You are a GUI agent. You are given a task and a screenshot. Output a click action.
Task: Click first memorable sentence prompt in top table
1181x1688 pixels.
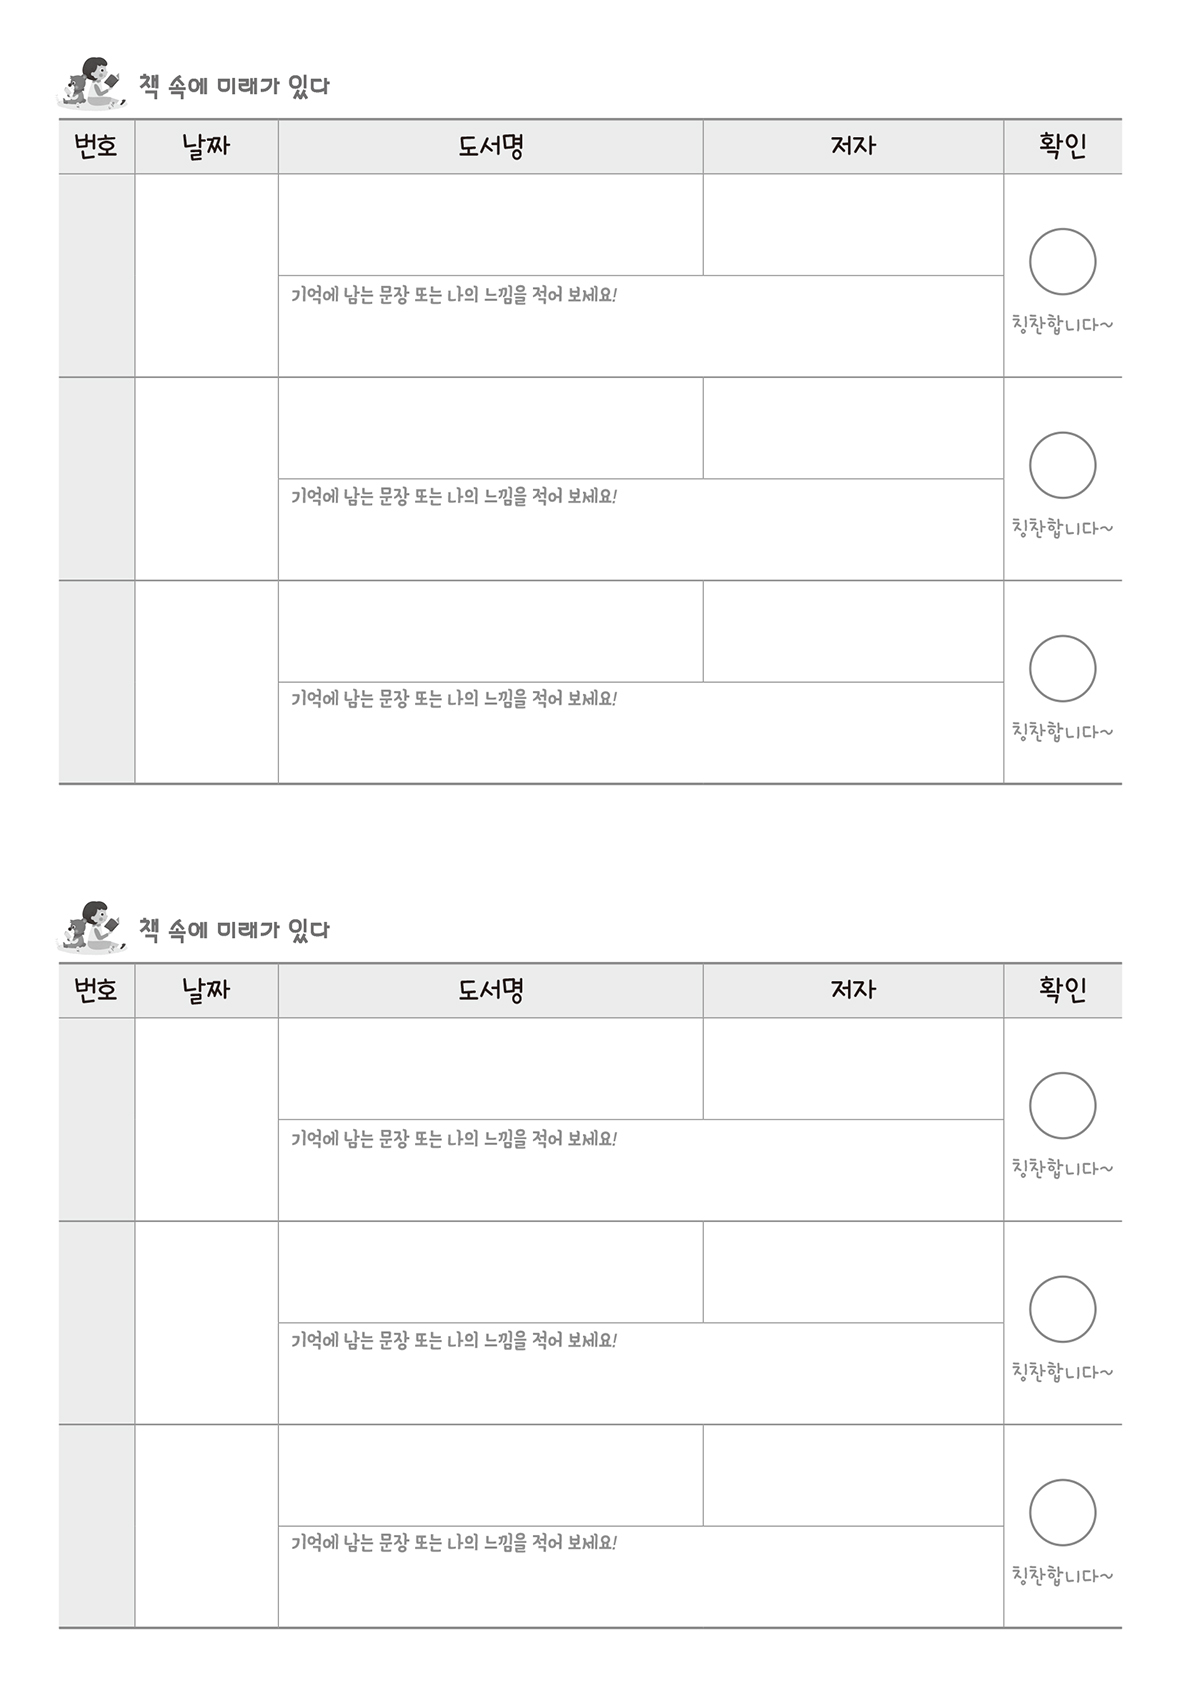coord(454,295)
